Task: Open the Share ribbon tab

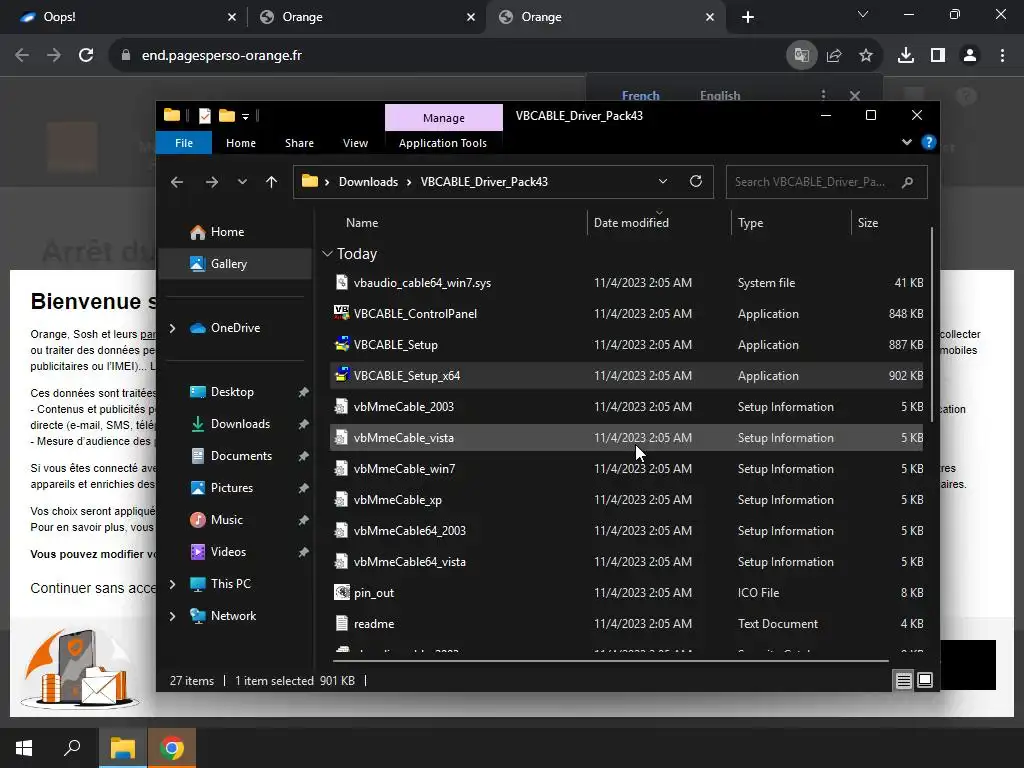Action: coord(299,143)
